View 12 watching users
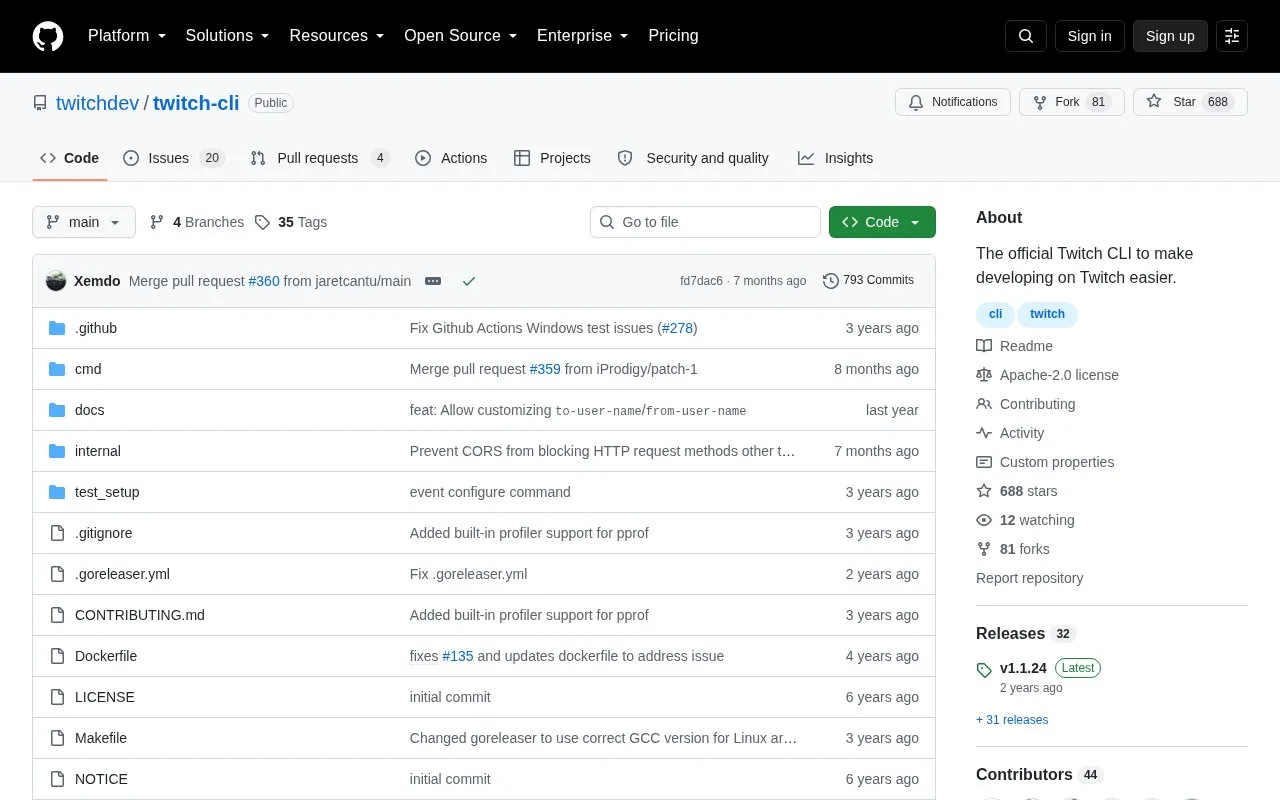 (x=1025, y=520)
